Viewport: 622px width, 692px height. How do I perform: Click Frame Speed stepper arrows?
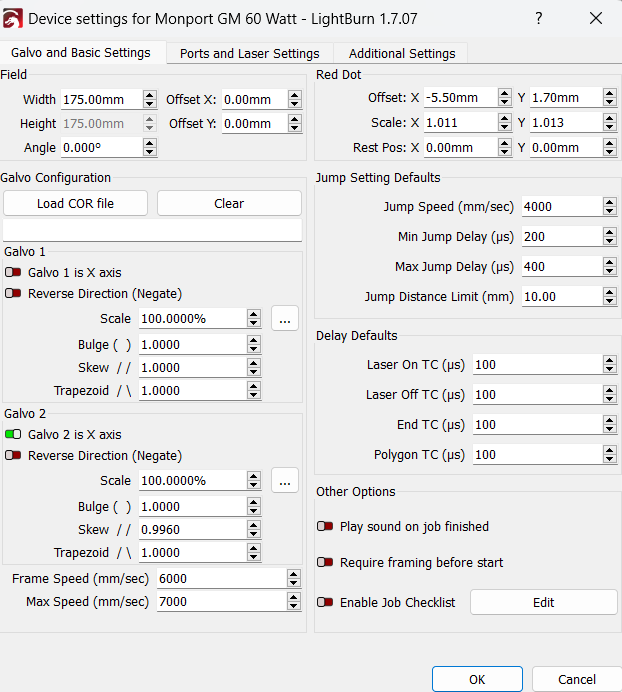pos(294,578)
